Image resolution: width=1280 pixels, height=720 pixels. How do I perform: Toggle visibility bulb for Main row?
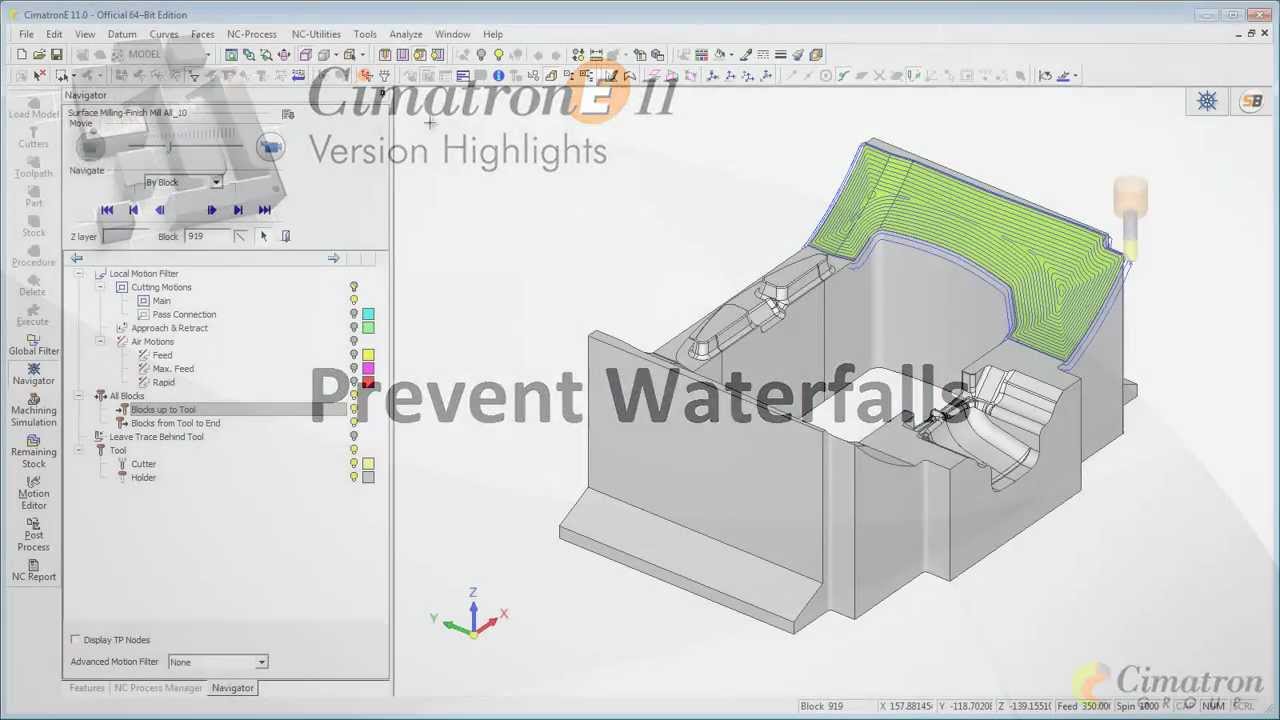(353, 301)
